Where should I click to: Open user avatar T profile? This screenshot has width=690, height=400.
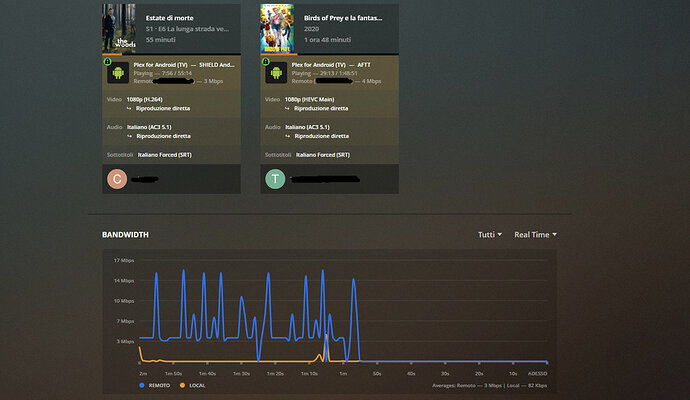[x=275, y=179]
